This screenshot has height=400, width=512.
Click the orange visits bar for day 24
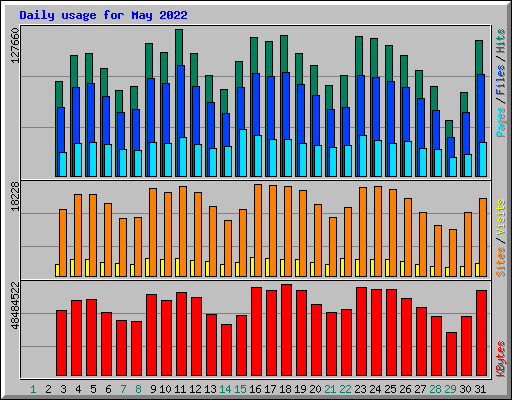click(378, 231)
